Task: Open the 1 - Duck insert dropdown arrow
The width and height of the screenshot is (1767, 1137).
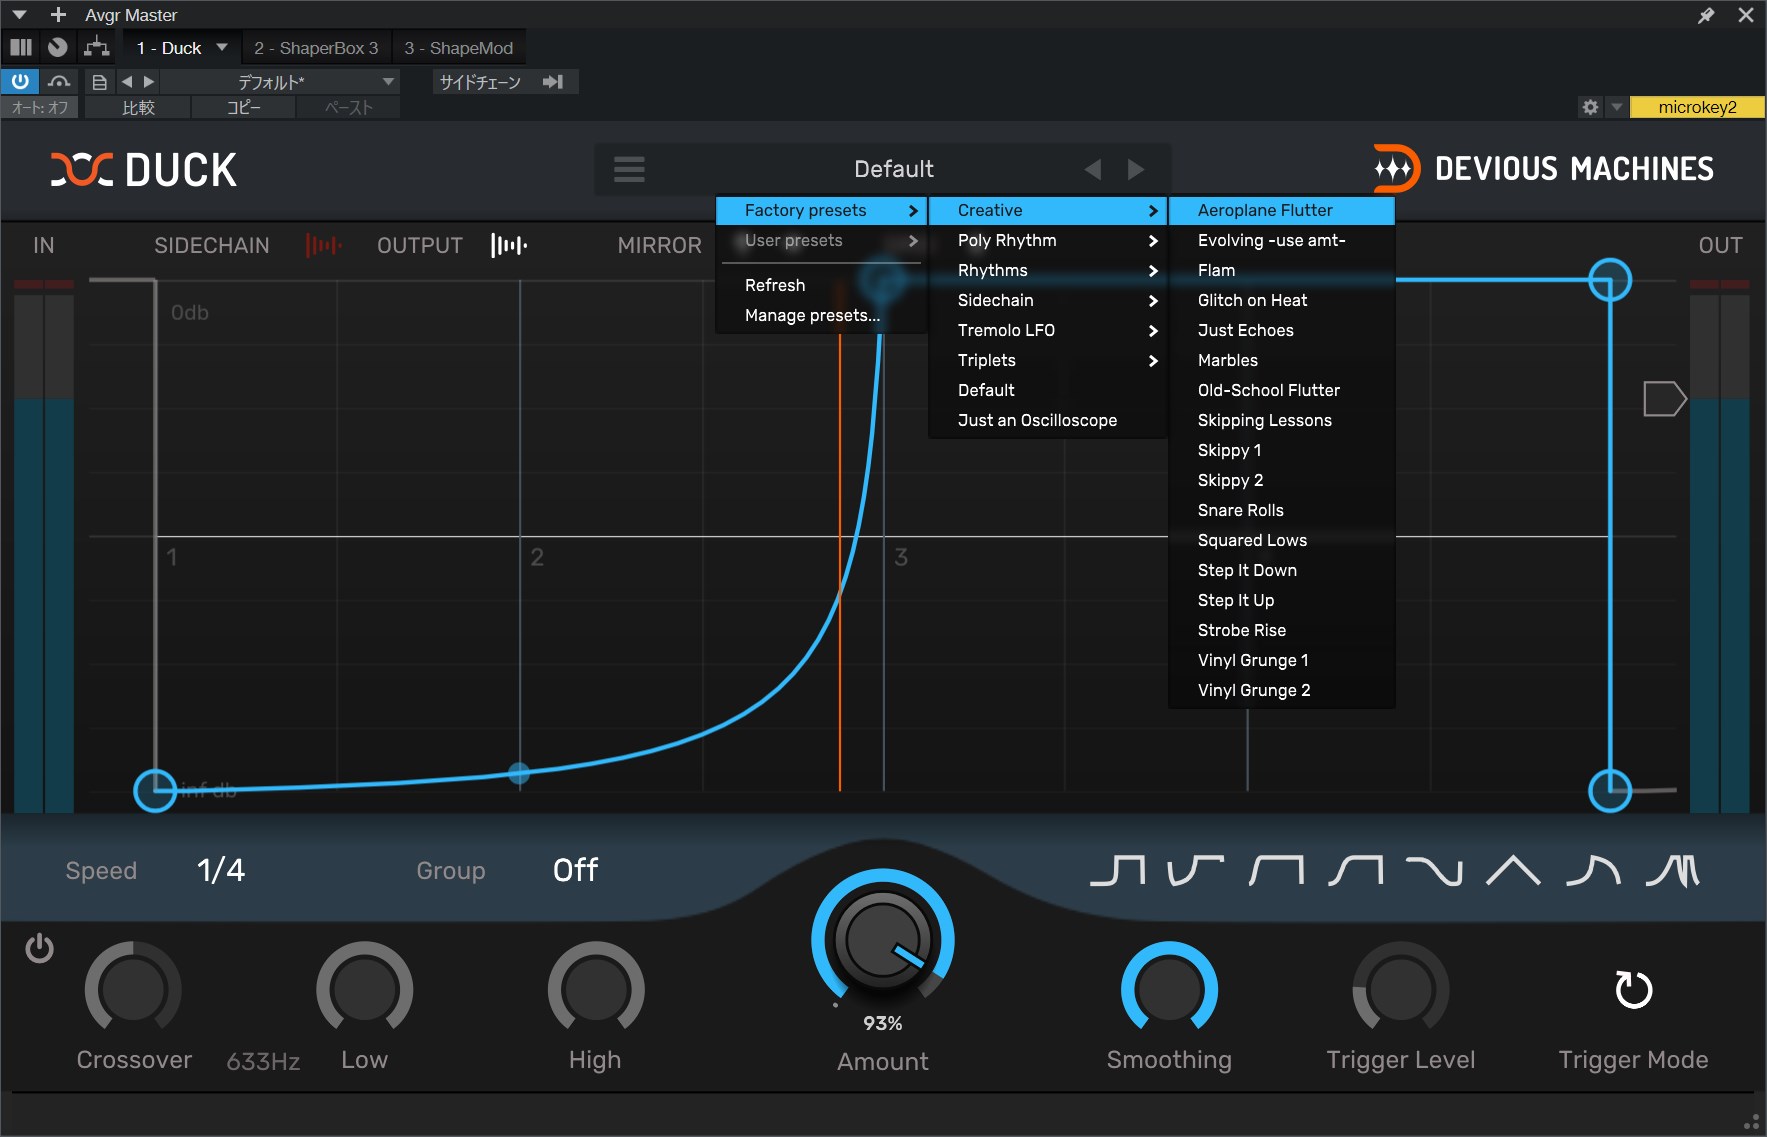Action: pyautogui.click(x=222, y=47)
